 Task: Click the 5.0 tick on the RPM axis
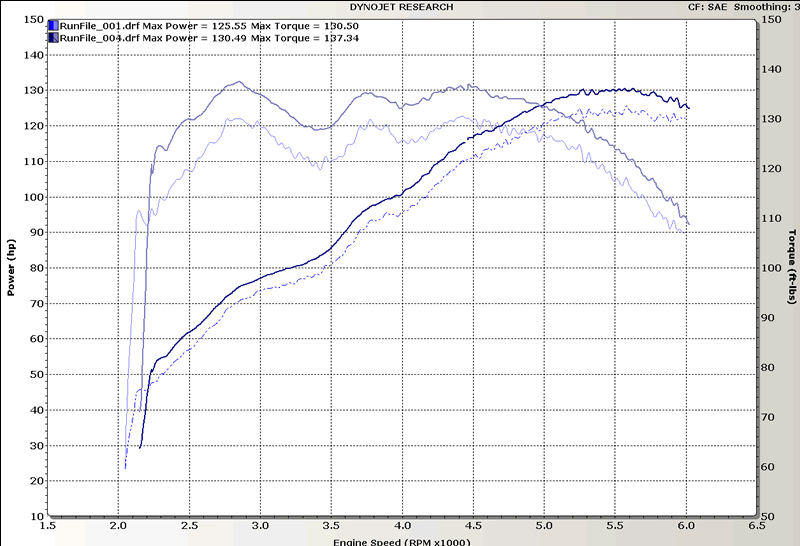(x=544, y=524)
